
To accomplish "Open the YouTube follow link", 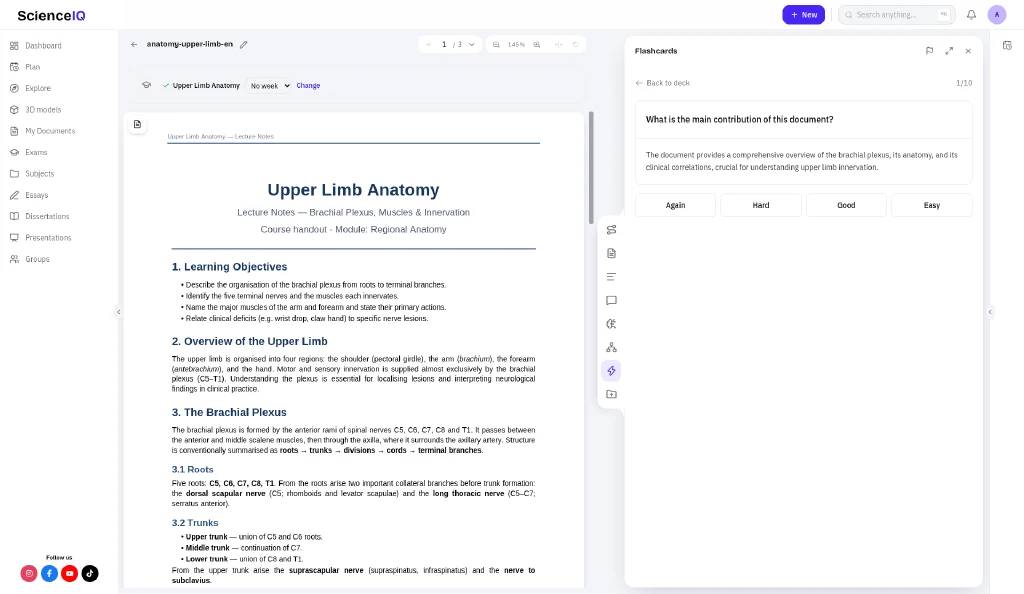I will pyautogui.click(x=69, y=573).
